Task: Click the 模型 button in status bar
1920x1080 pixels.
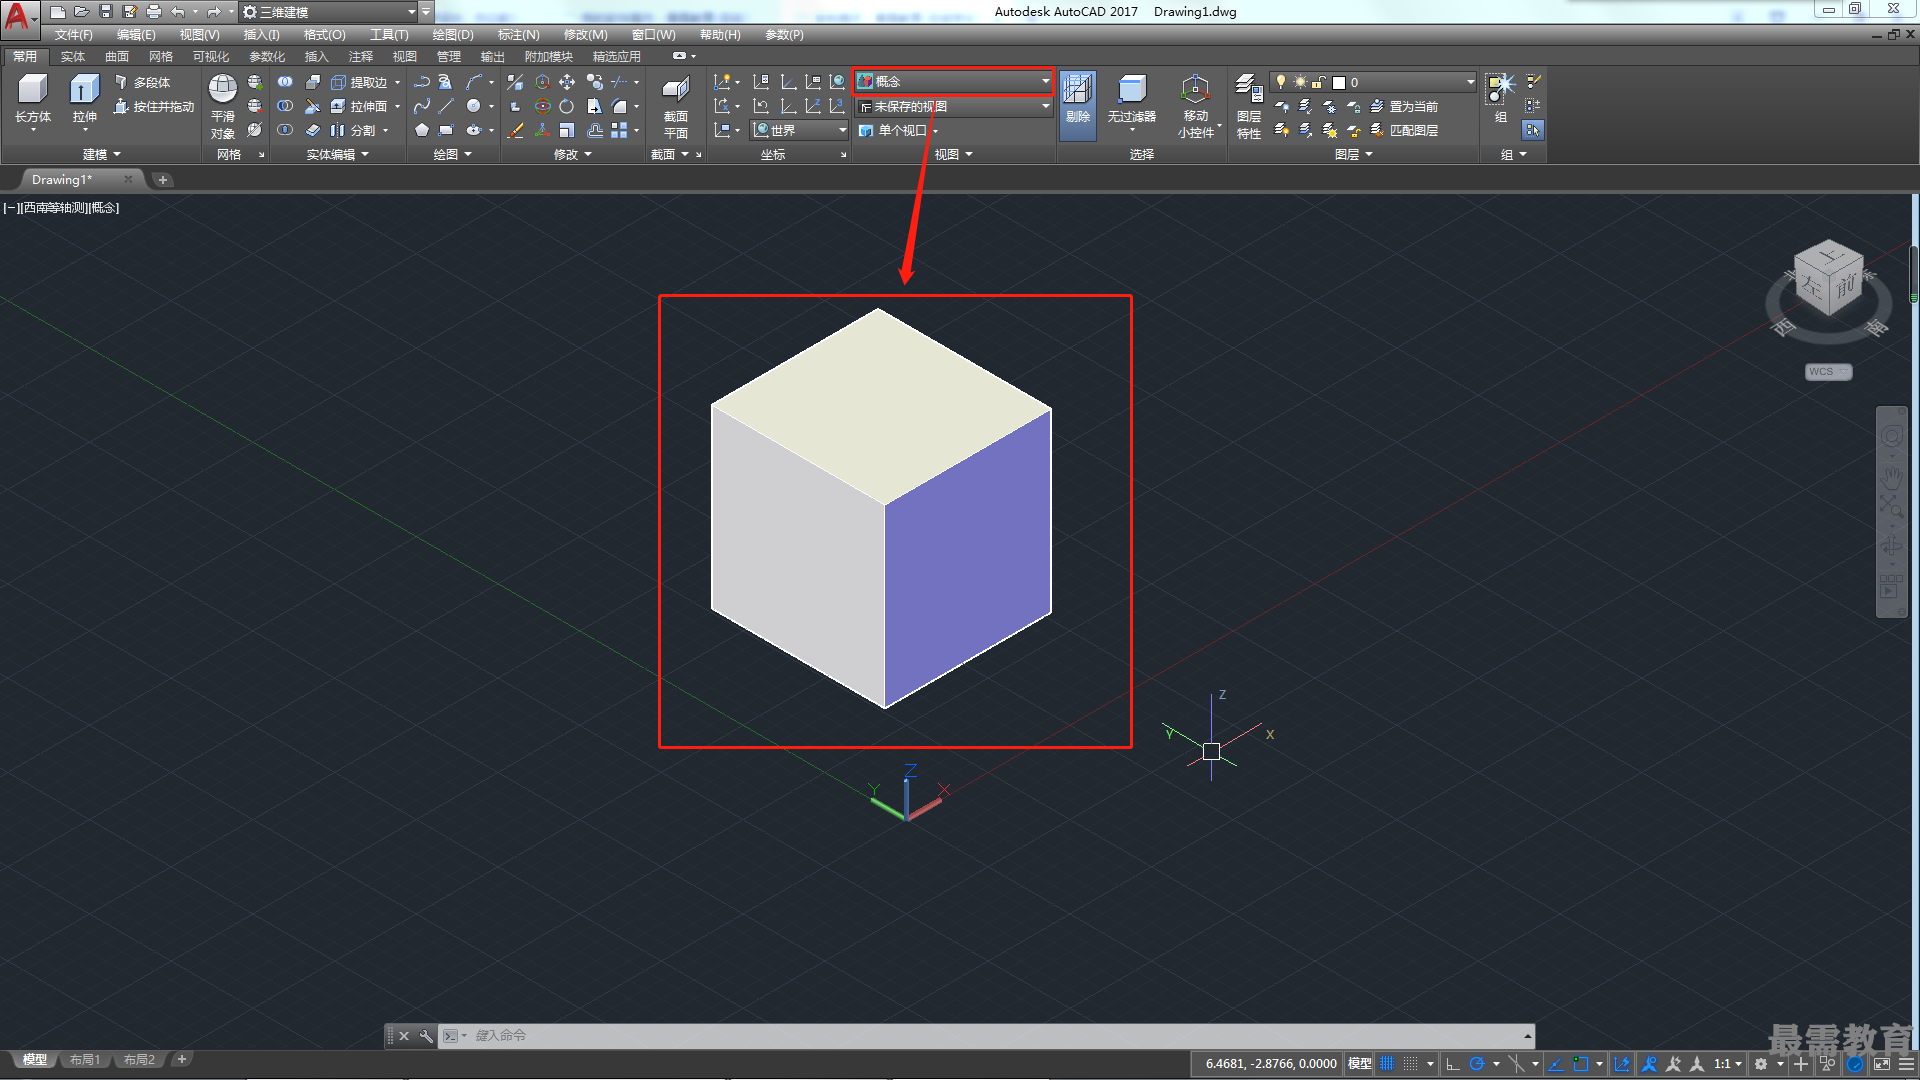Action: pos(1359,1064)
